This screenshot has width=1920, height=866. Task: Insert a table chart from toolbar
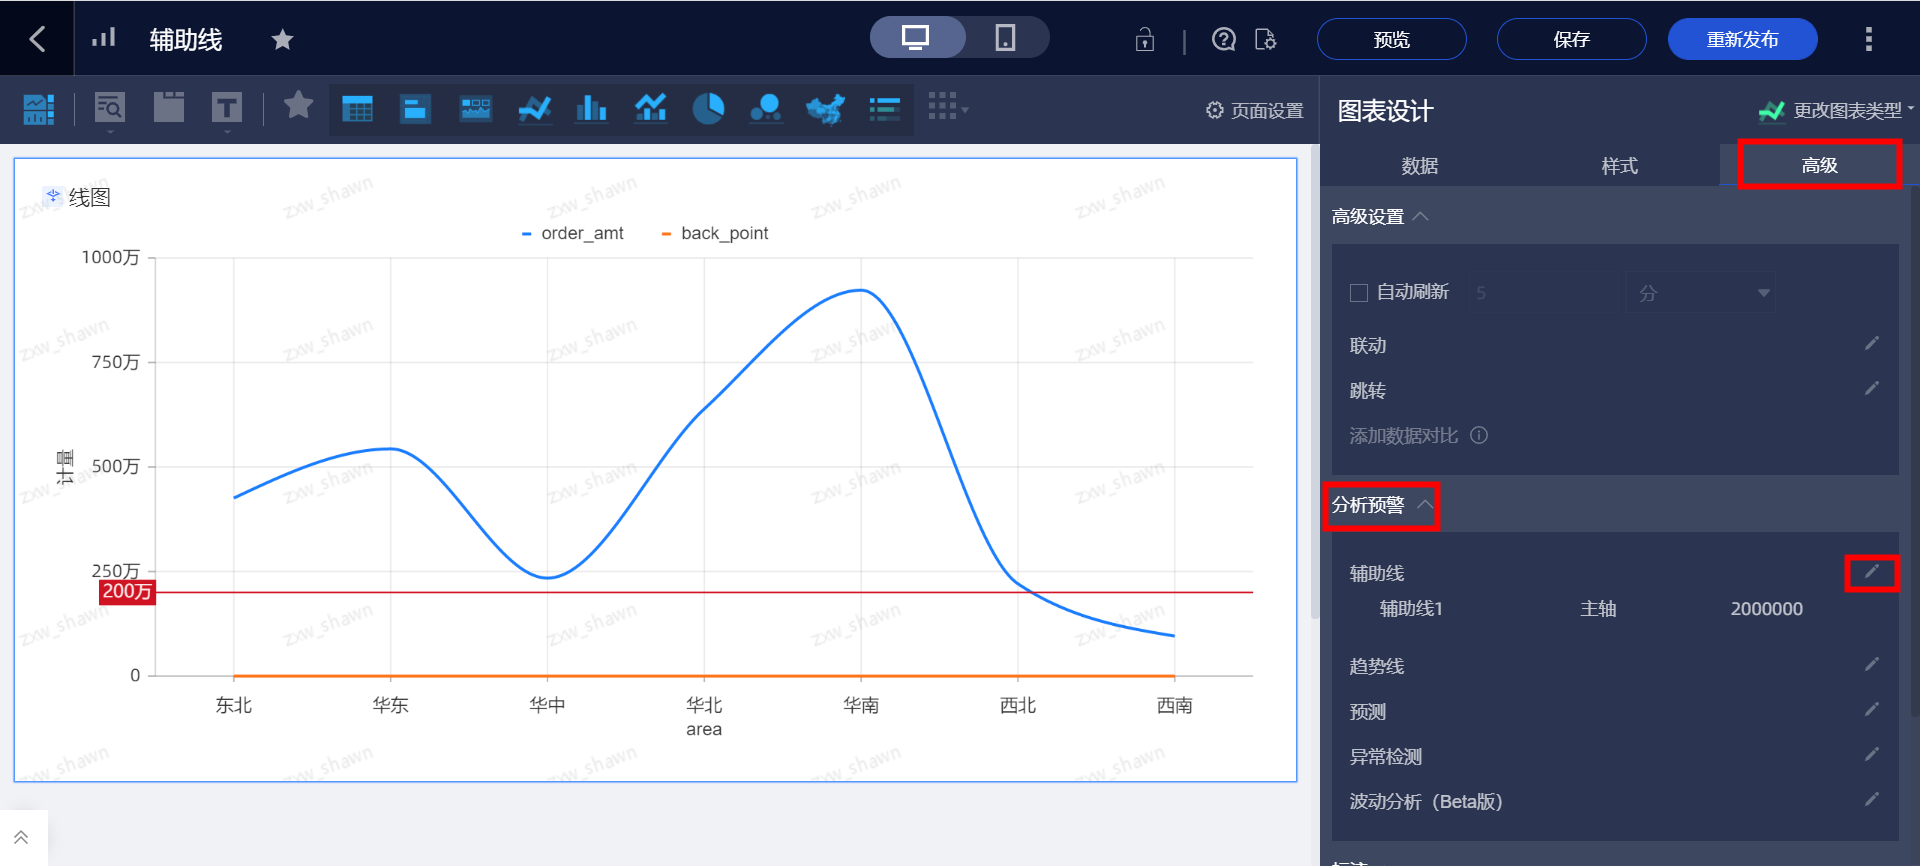tap(357, 108)
